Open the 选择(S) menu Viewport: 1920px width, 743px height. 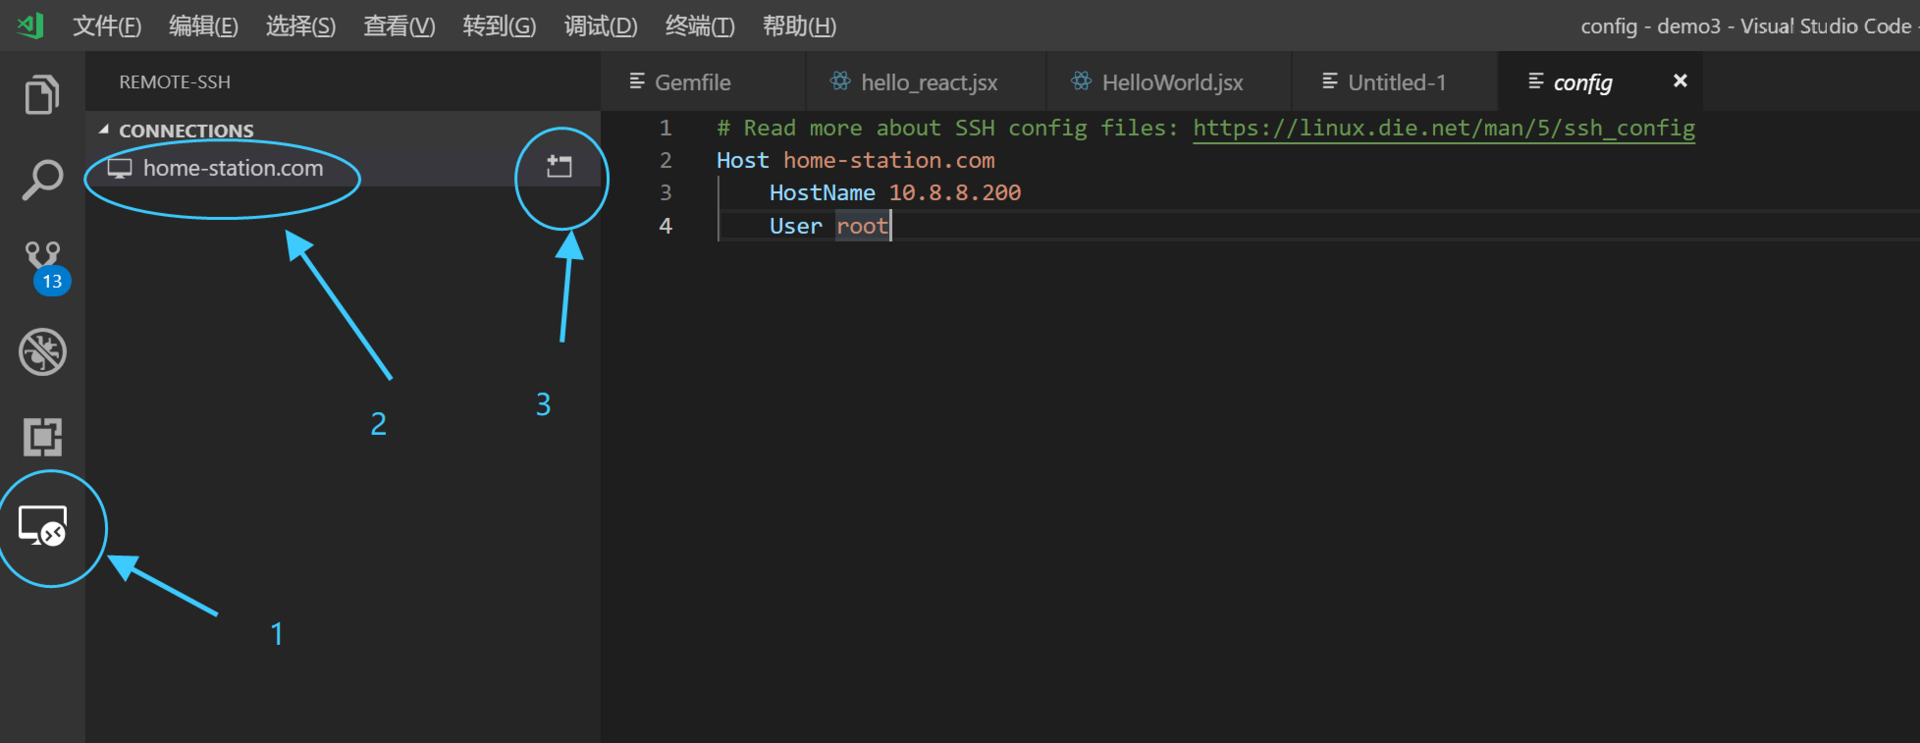point(300,26)
